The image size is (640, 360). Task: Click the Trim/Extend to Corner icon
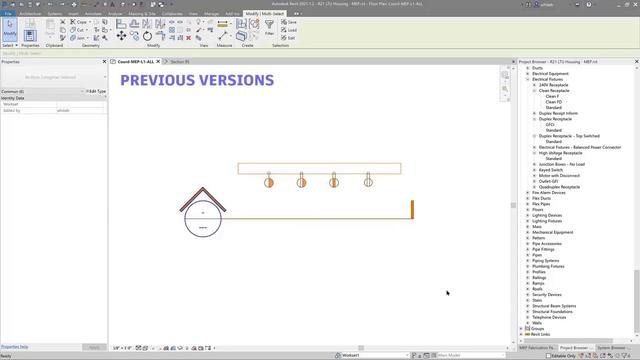(x=160, y=36)
